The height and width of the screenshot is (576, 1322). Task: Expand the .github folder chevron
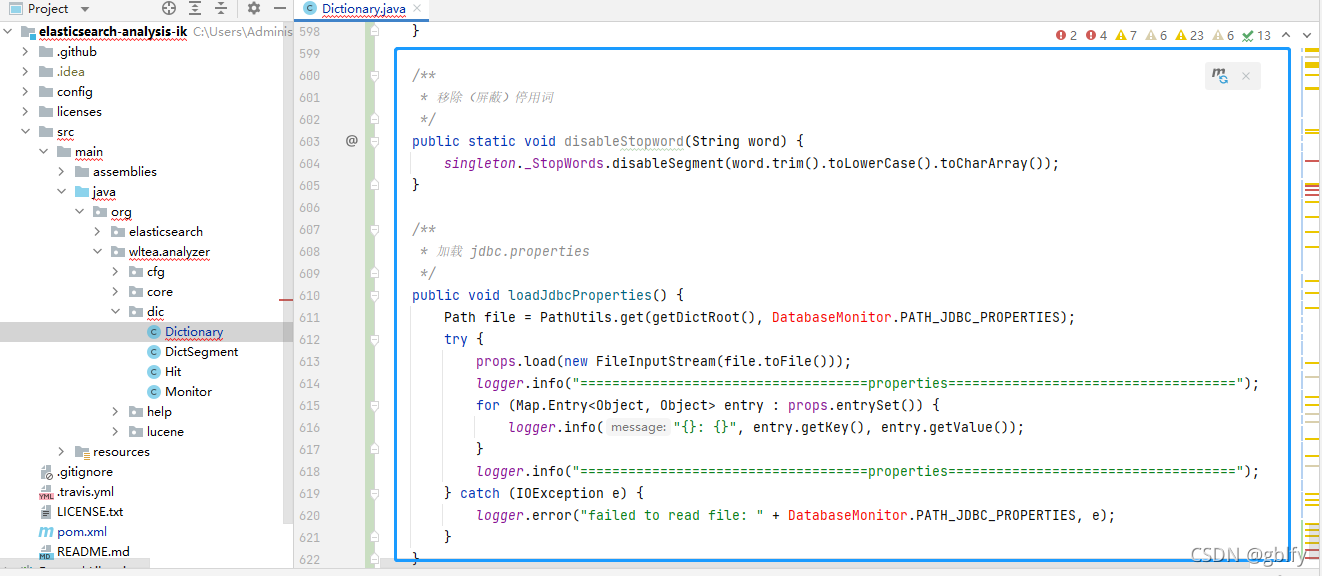pos(27,52)
